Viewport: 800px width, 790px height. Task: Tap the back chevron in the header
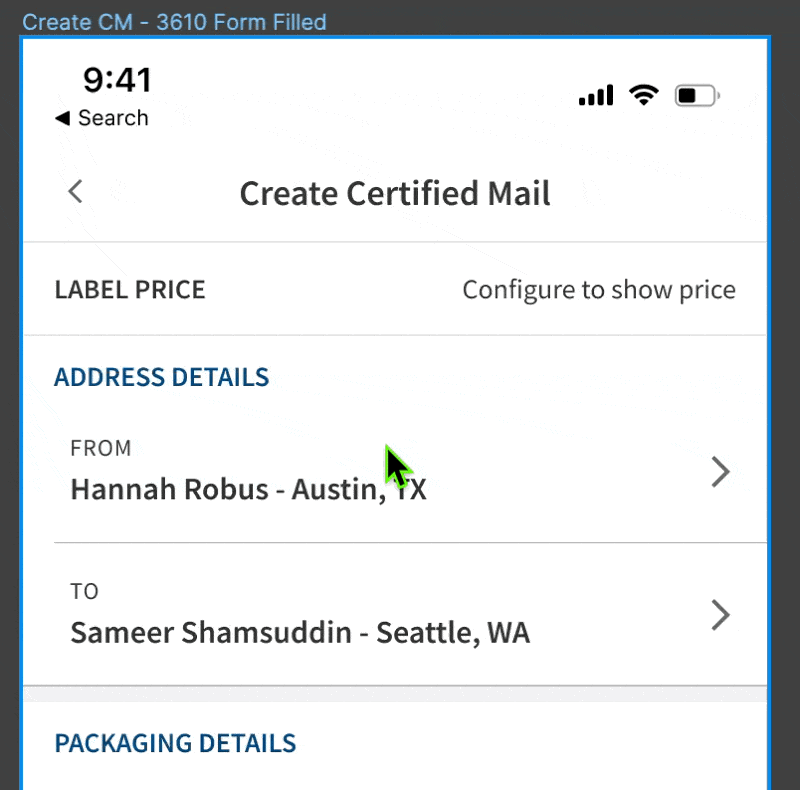pyautogui.click(x=75, y=192)
